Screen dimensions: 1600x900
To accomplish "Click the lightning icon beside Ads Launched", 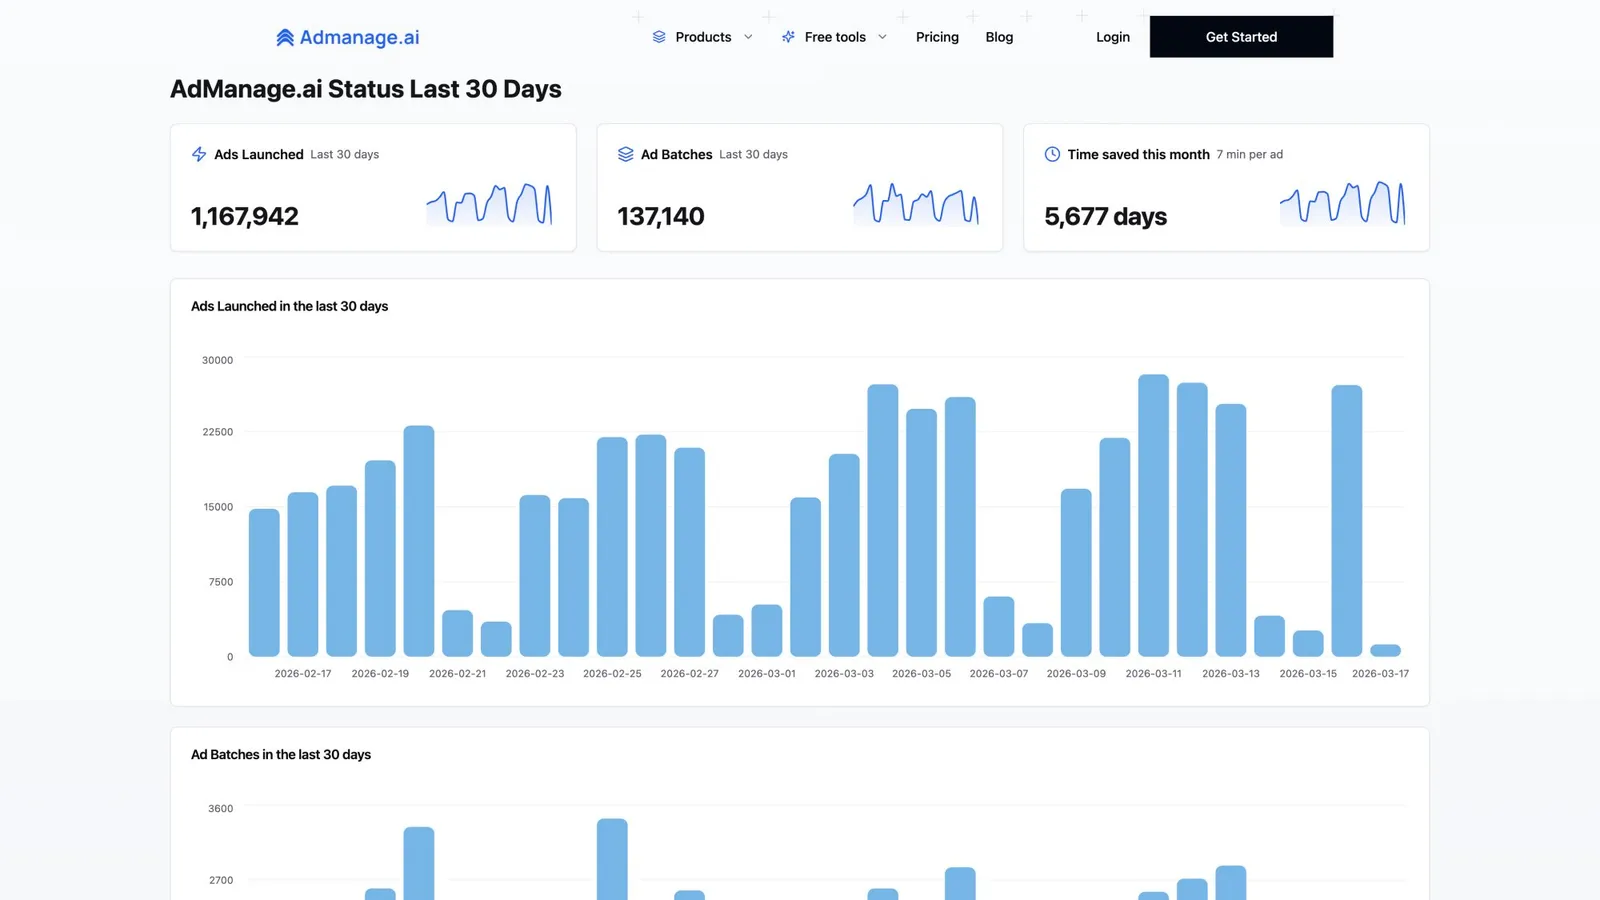I will click(x=199, y=154).
